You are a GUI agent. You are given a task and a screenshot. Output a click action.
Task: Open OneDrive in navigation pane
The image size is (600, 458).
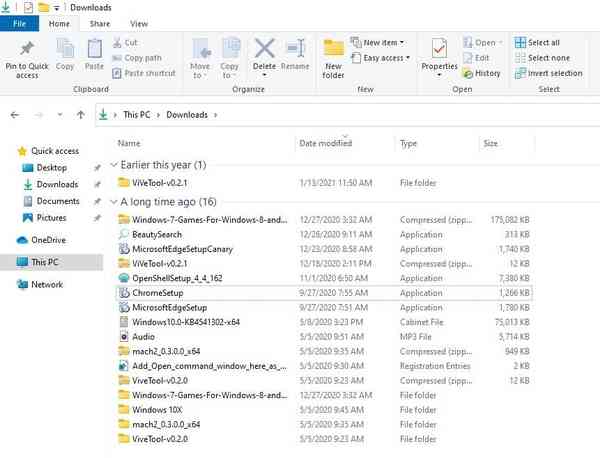tap(42, 240)
